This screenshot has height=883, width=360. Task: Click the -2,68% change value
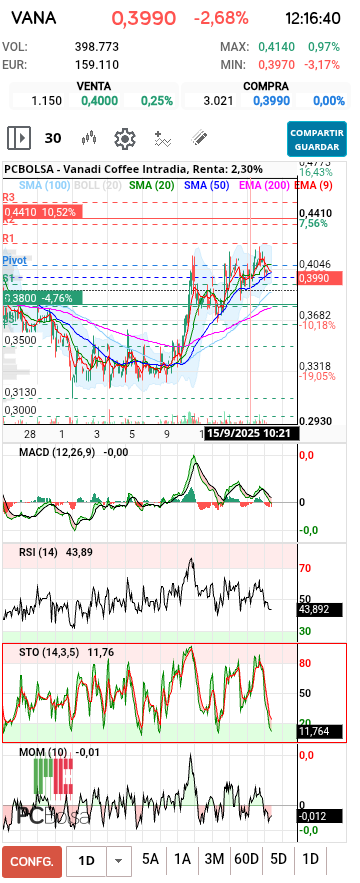(x=221, y=18)
